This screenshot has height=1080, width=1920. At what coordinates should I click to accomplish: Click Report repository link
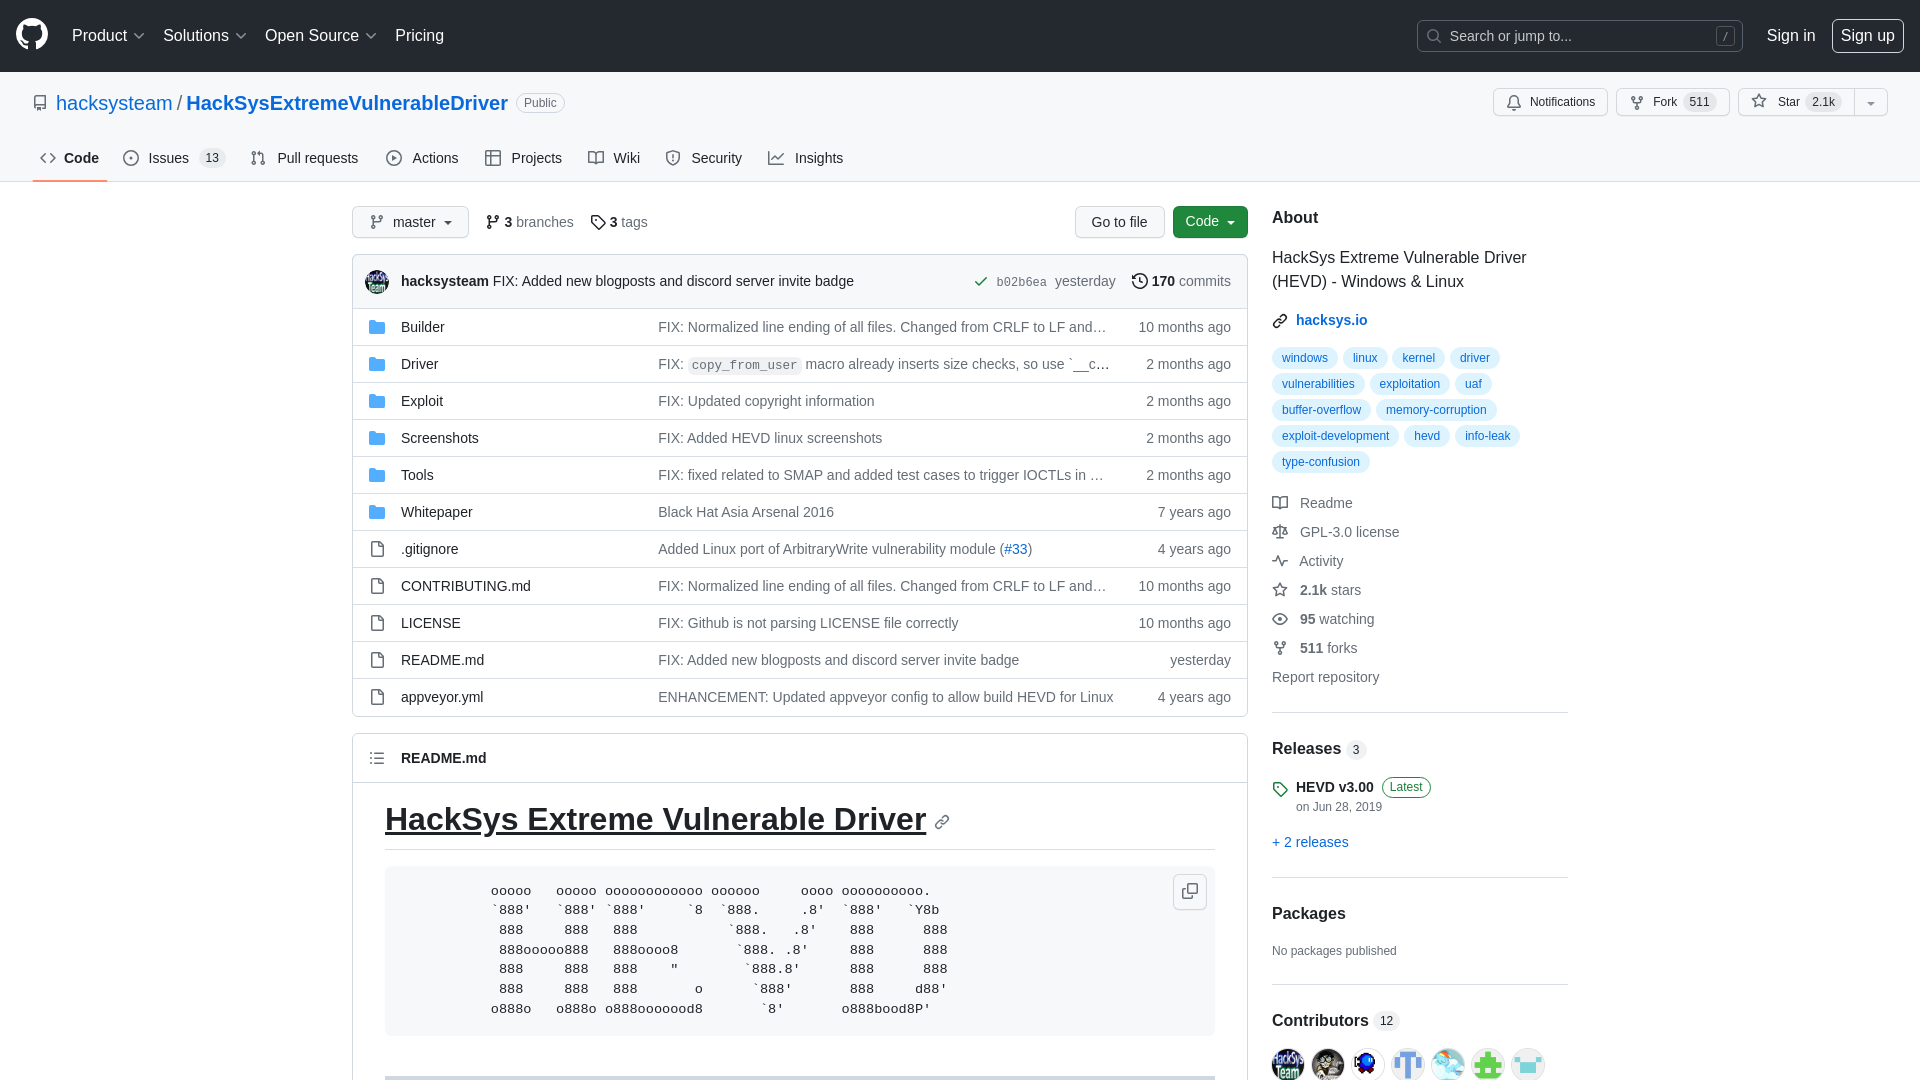[1325, 677]
